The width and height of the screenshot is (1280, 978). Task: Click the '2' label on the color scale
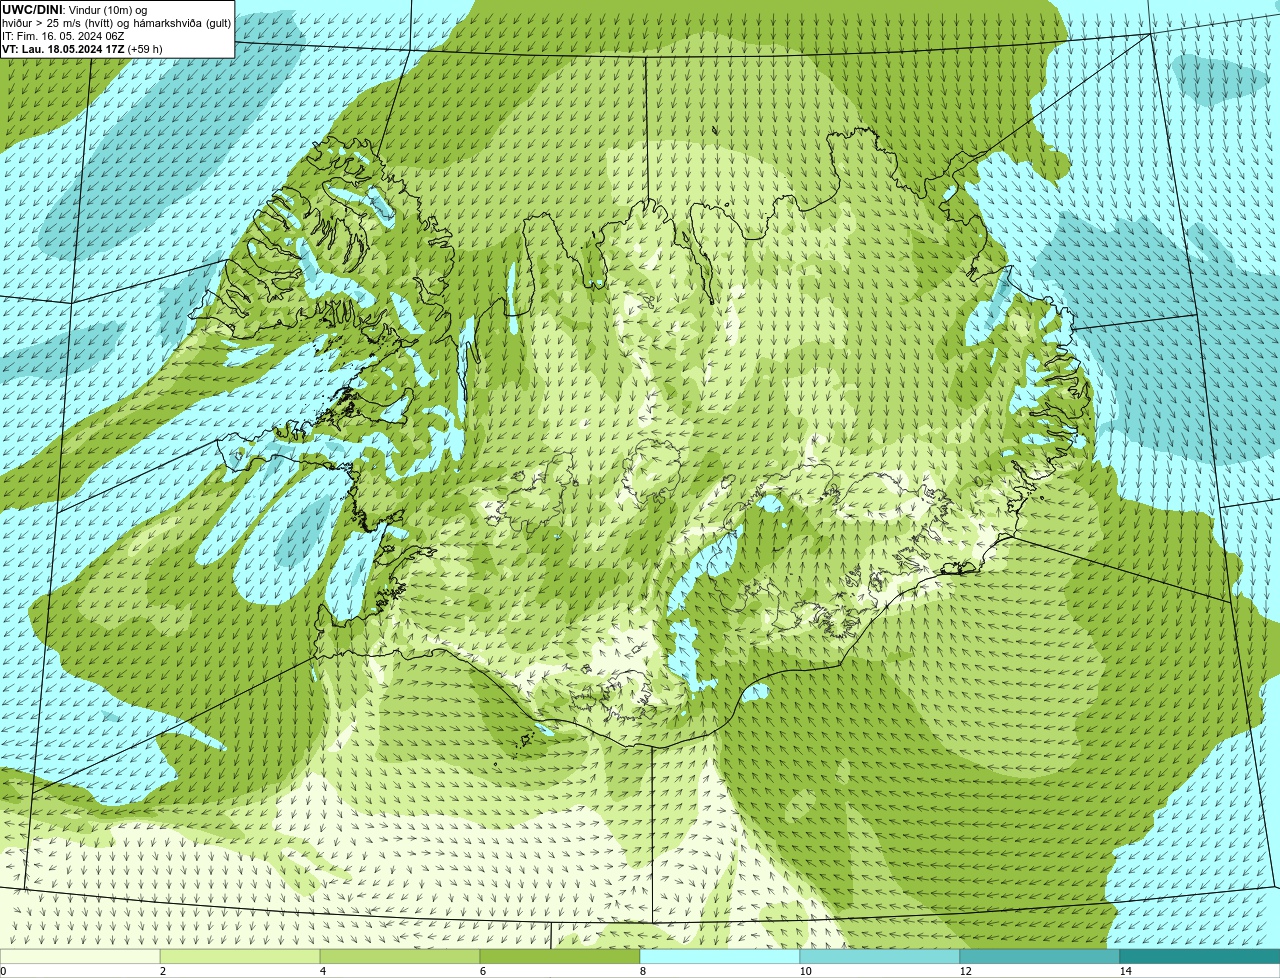coord(163,971)
